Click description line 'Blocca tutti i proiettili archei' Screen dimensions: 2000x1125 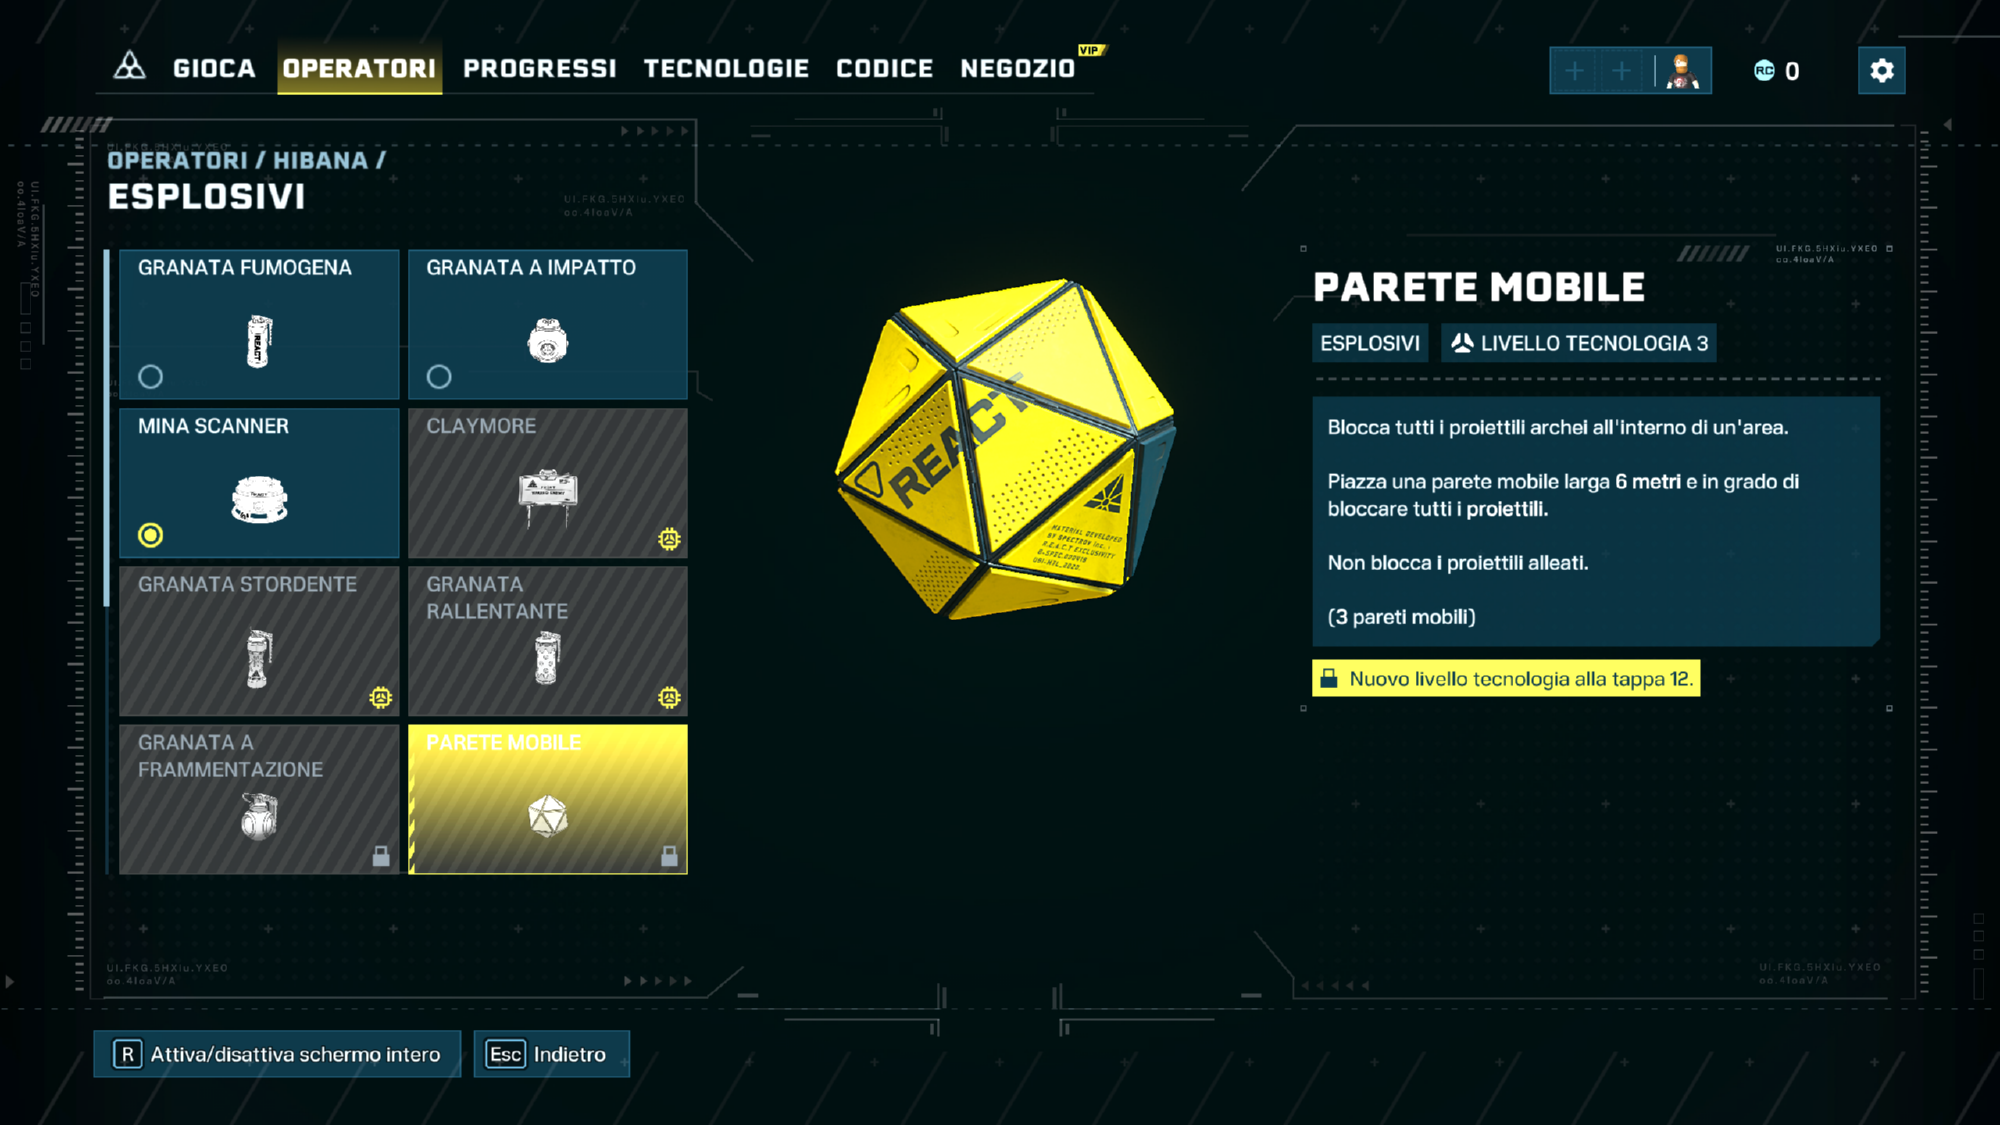coord(1557,427)
